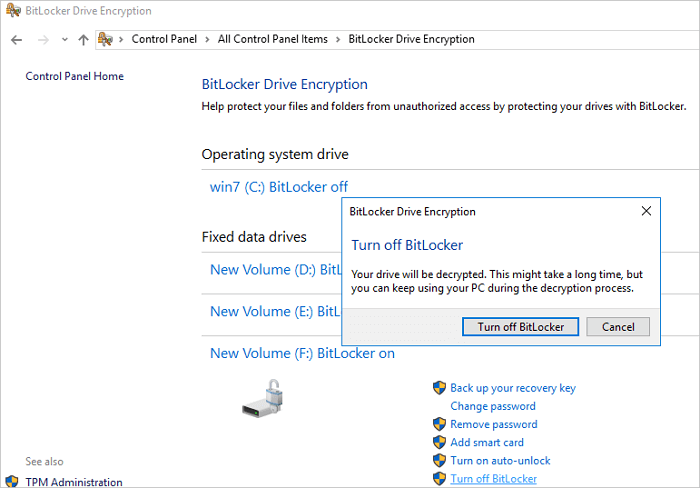Click the Control Panel icon in address bar

point(105,39)
